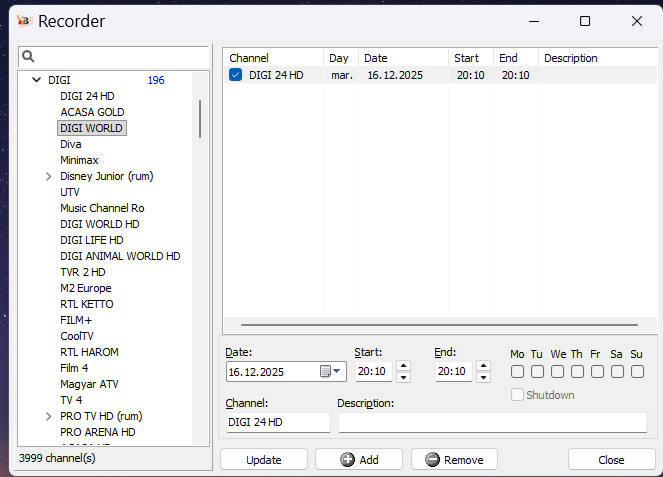Sort by the Day column header
This screenshot has height=477, width=663.
[x=341, y=58]
